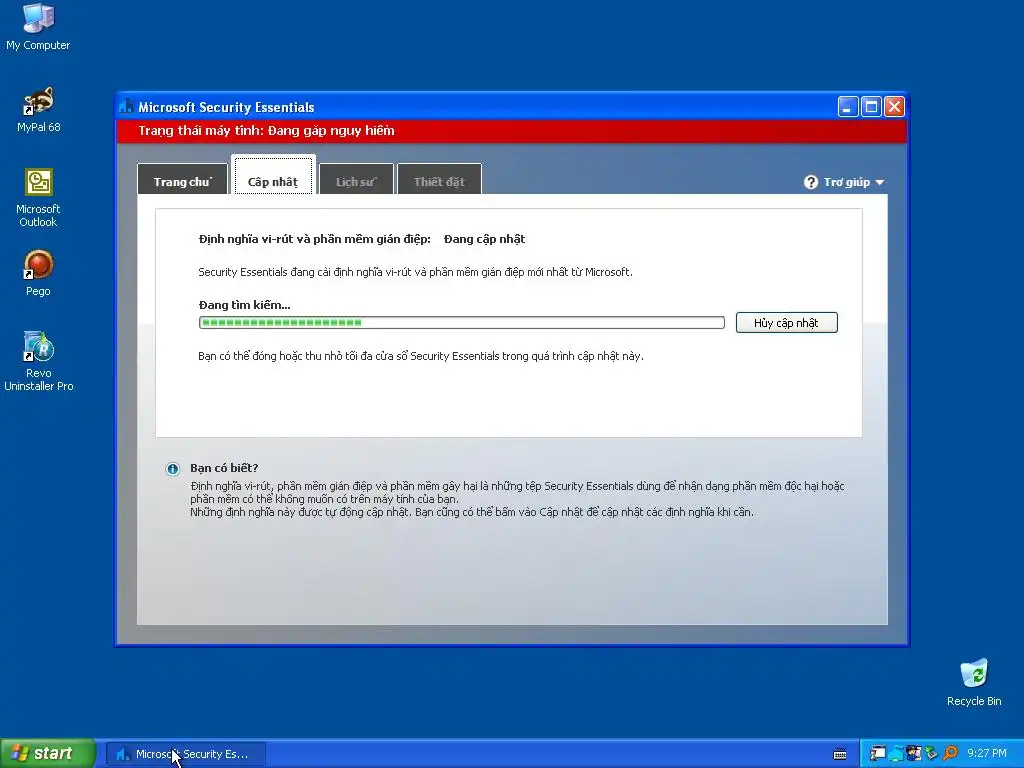
Task: Maximize the Security Essentials window
Action: (871, 106)
